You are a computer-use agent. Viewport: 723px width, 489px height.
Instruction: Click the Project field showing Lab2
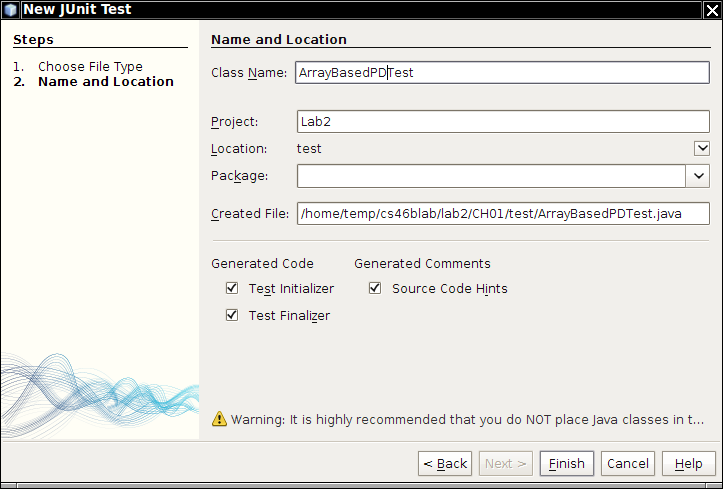click(x=502, y=122)
